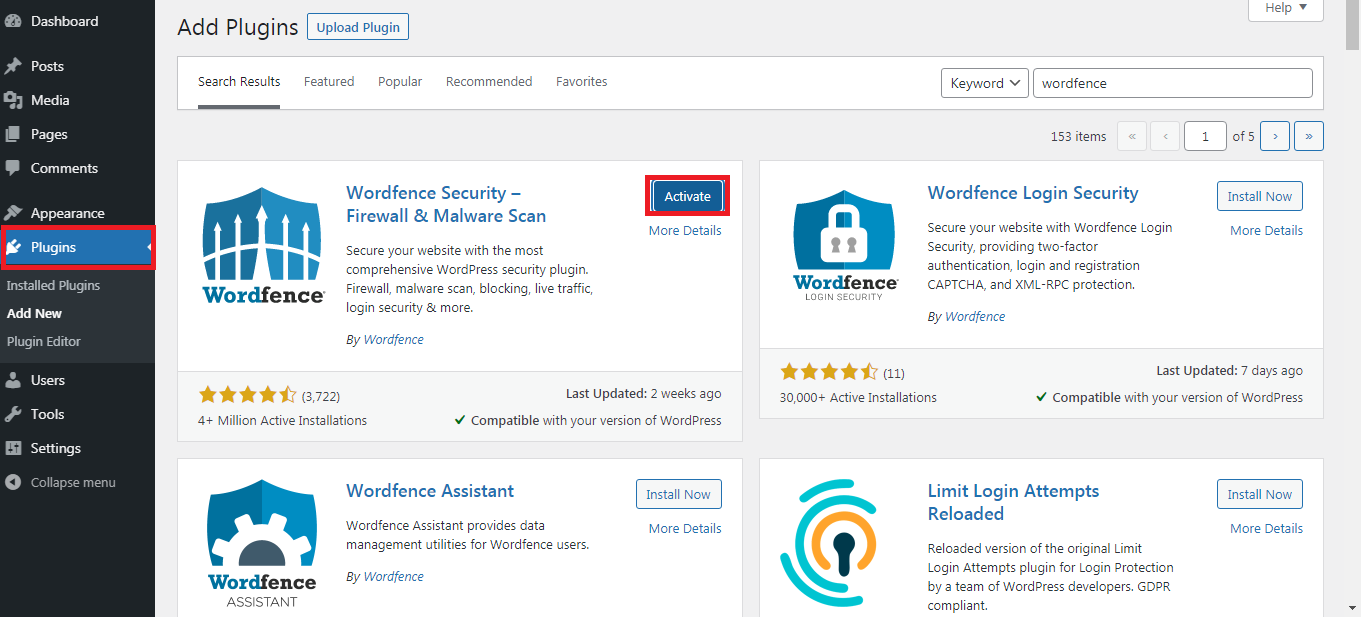Switch to the Popular tab
Viewport: 1361px width, 617px height.
coord(400,82)
